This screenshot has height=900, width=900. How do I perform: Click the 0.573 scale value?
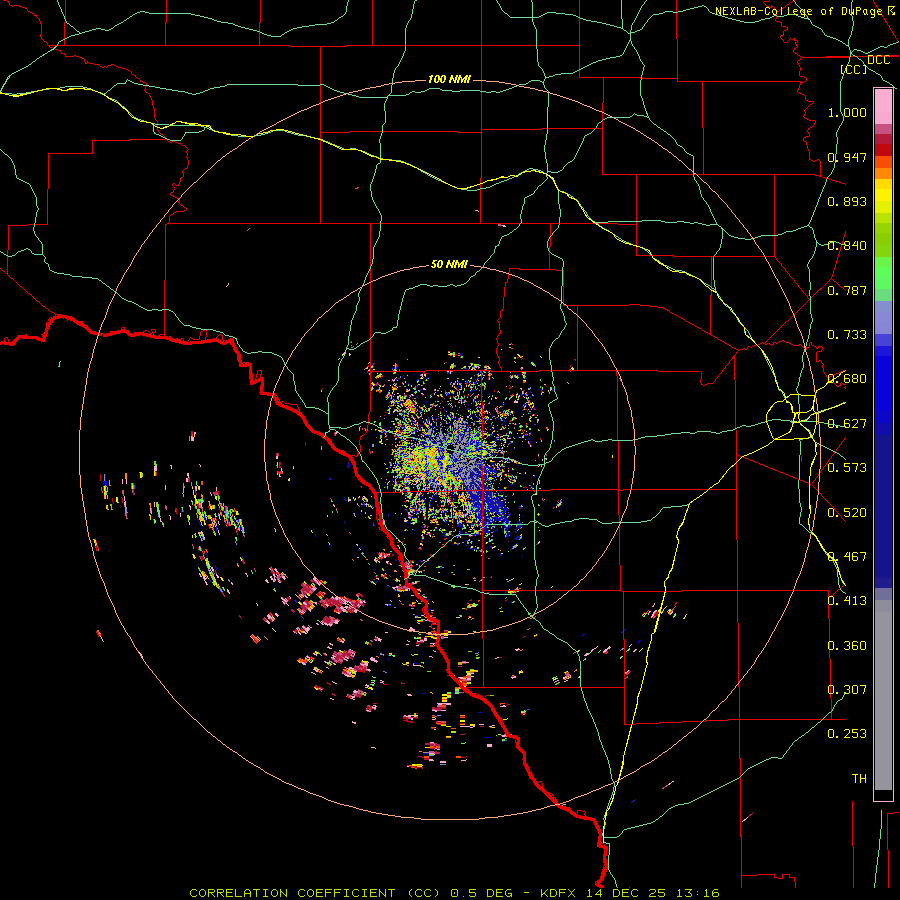(x=847, y=468)
